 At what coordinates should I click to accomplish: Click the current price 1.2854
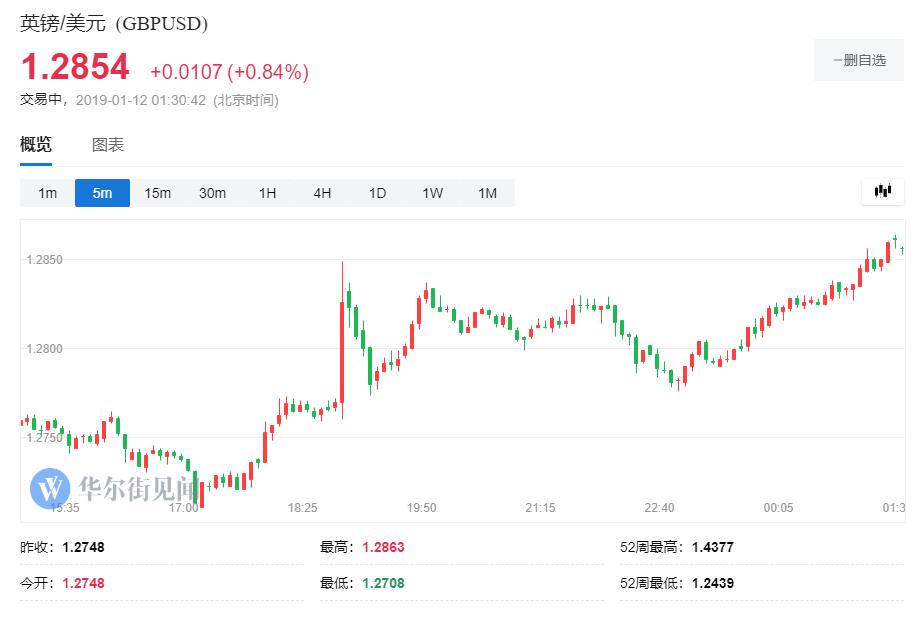75,68
